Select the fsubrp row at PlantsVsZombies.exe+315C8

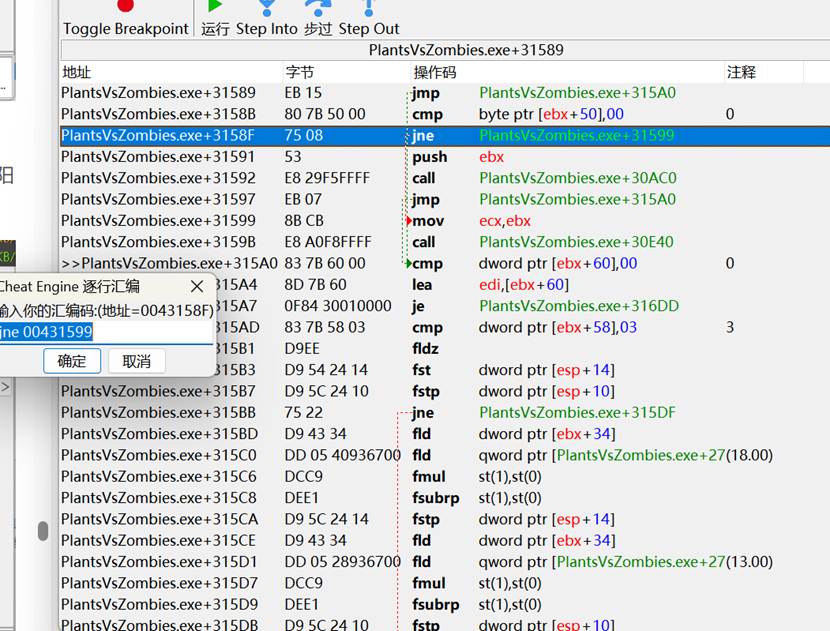coord(445,498)
